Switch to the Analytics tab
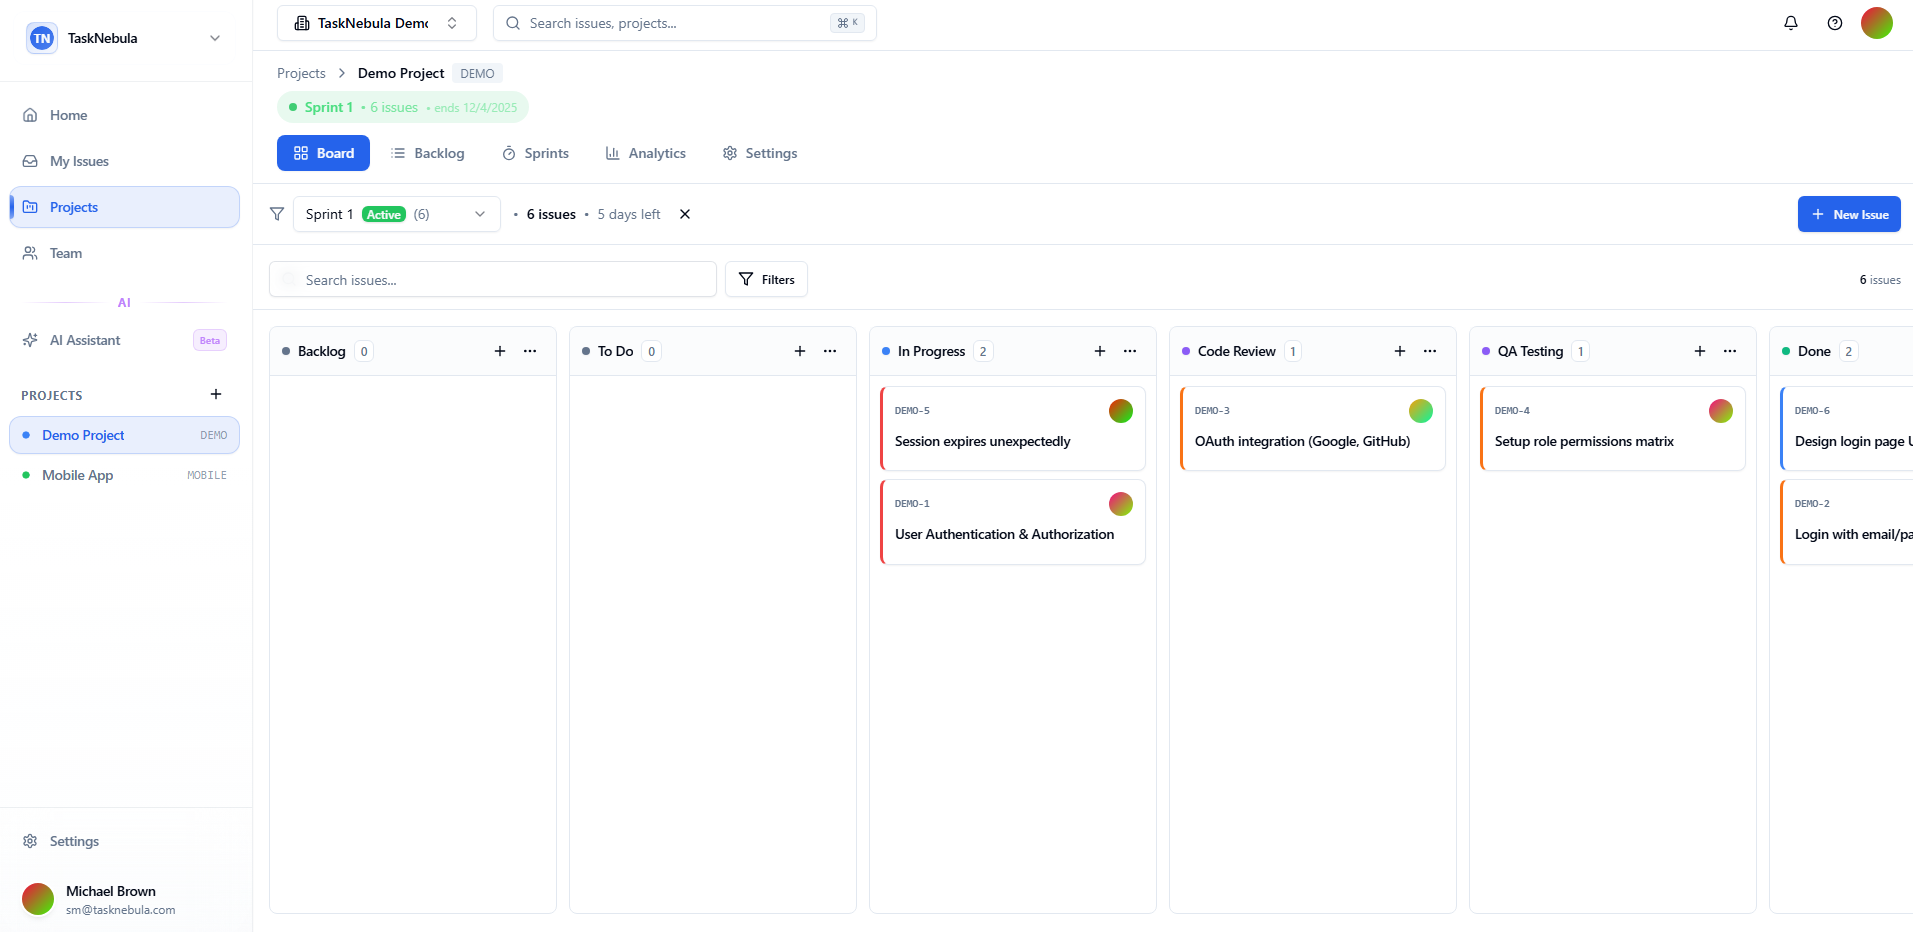 657,153
